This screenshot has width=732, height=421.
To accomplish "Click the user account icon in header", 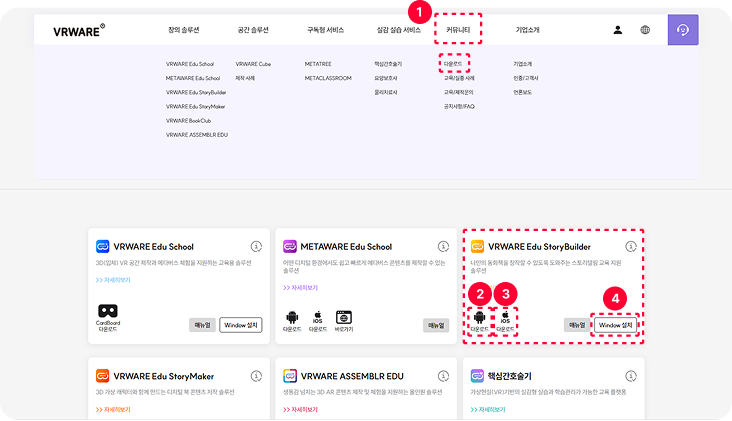I will point(617,30).
